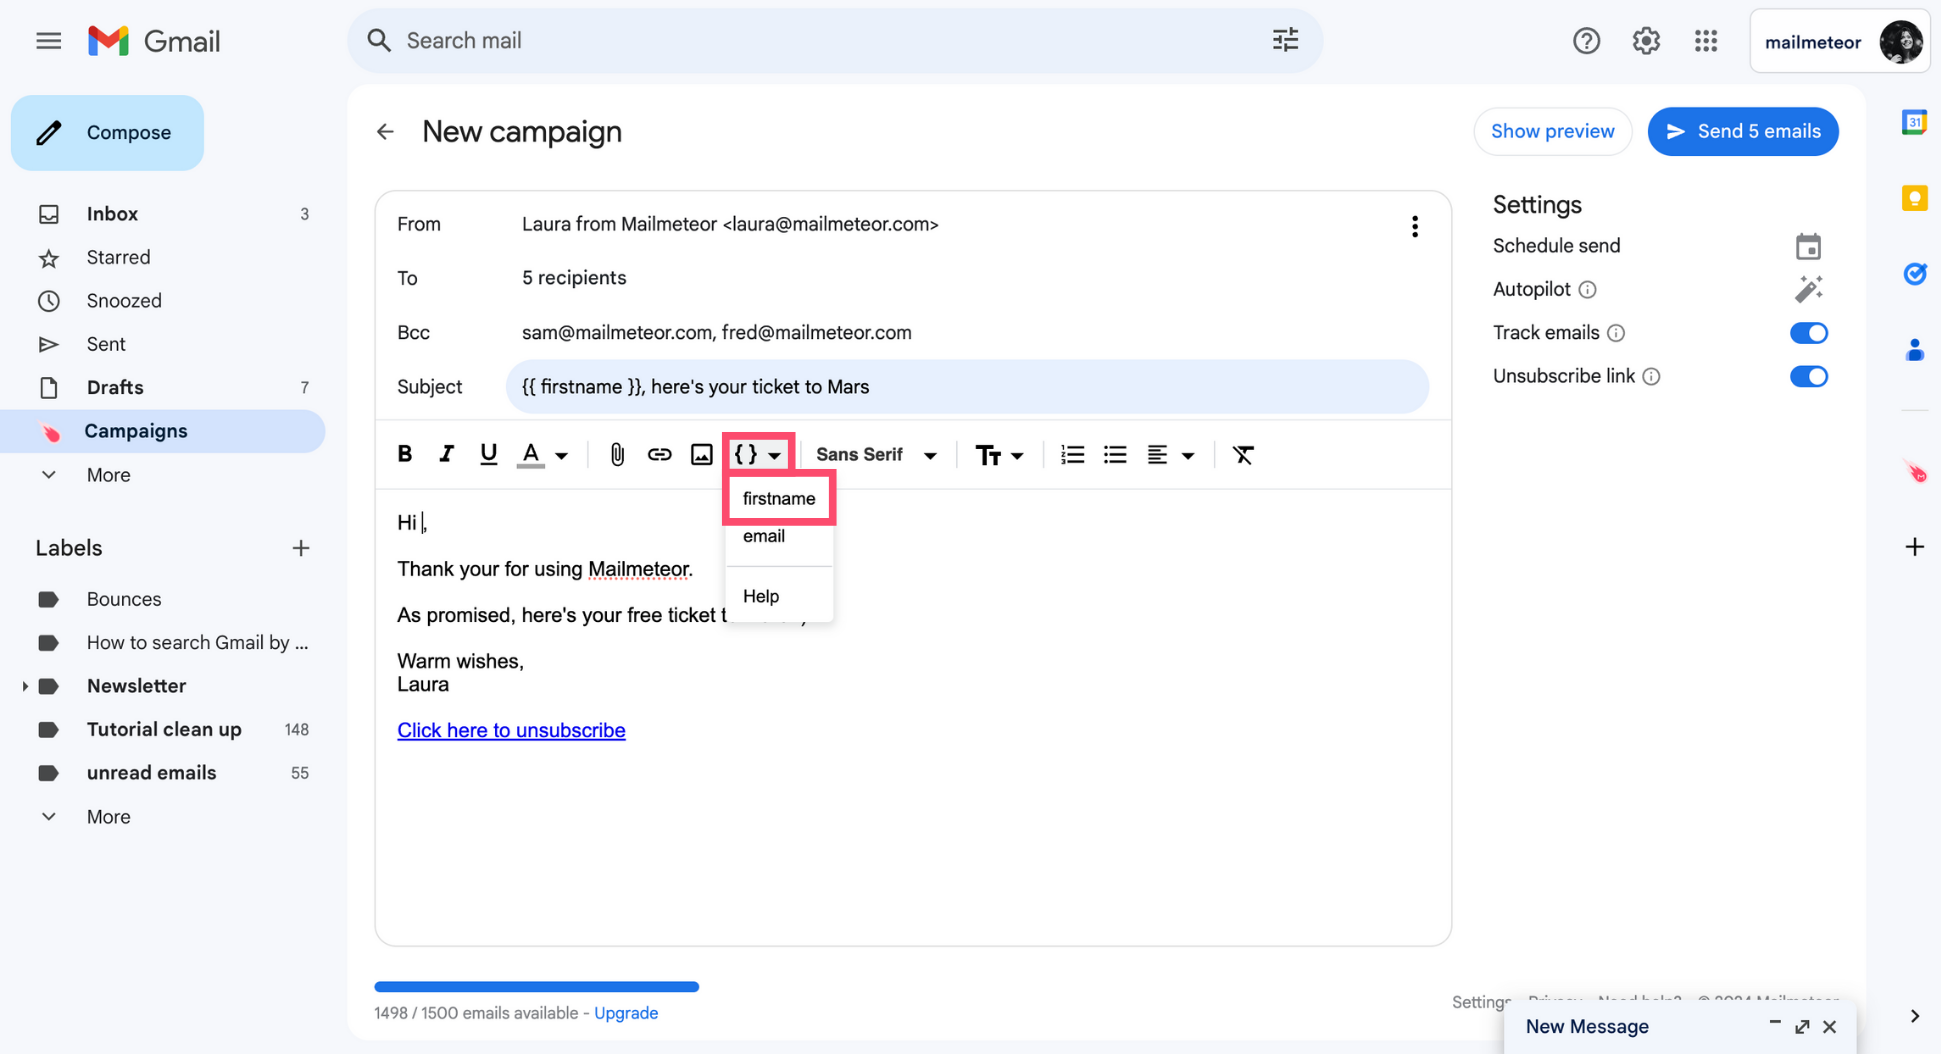1941x1054 pixels.
Task: Click the unsubscribe link in email body
Action: 511,730
